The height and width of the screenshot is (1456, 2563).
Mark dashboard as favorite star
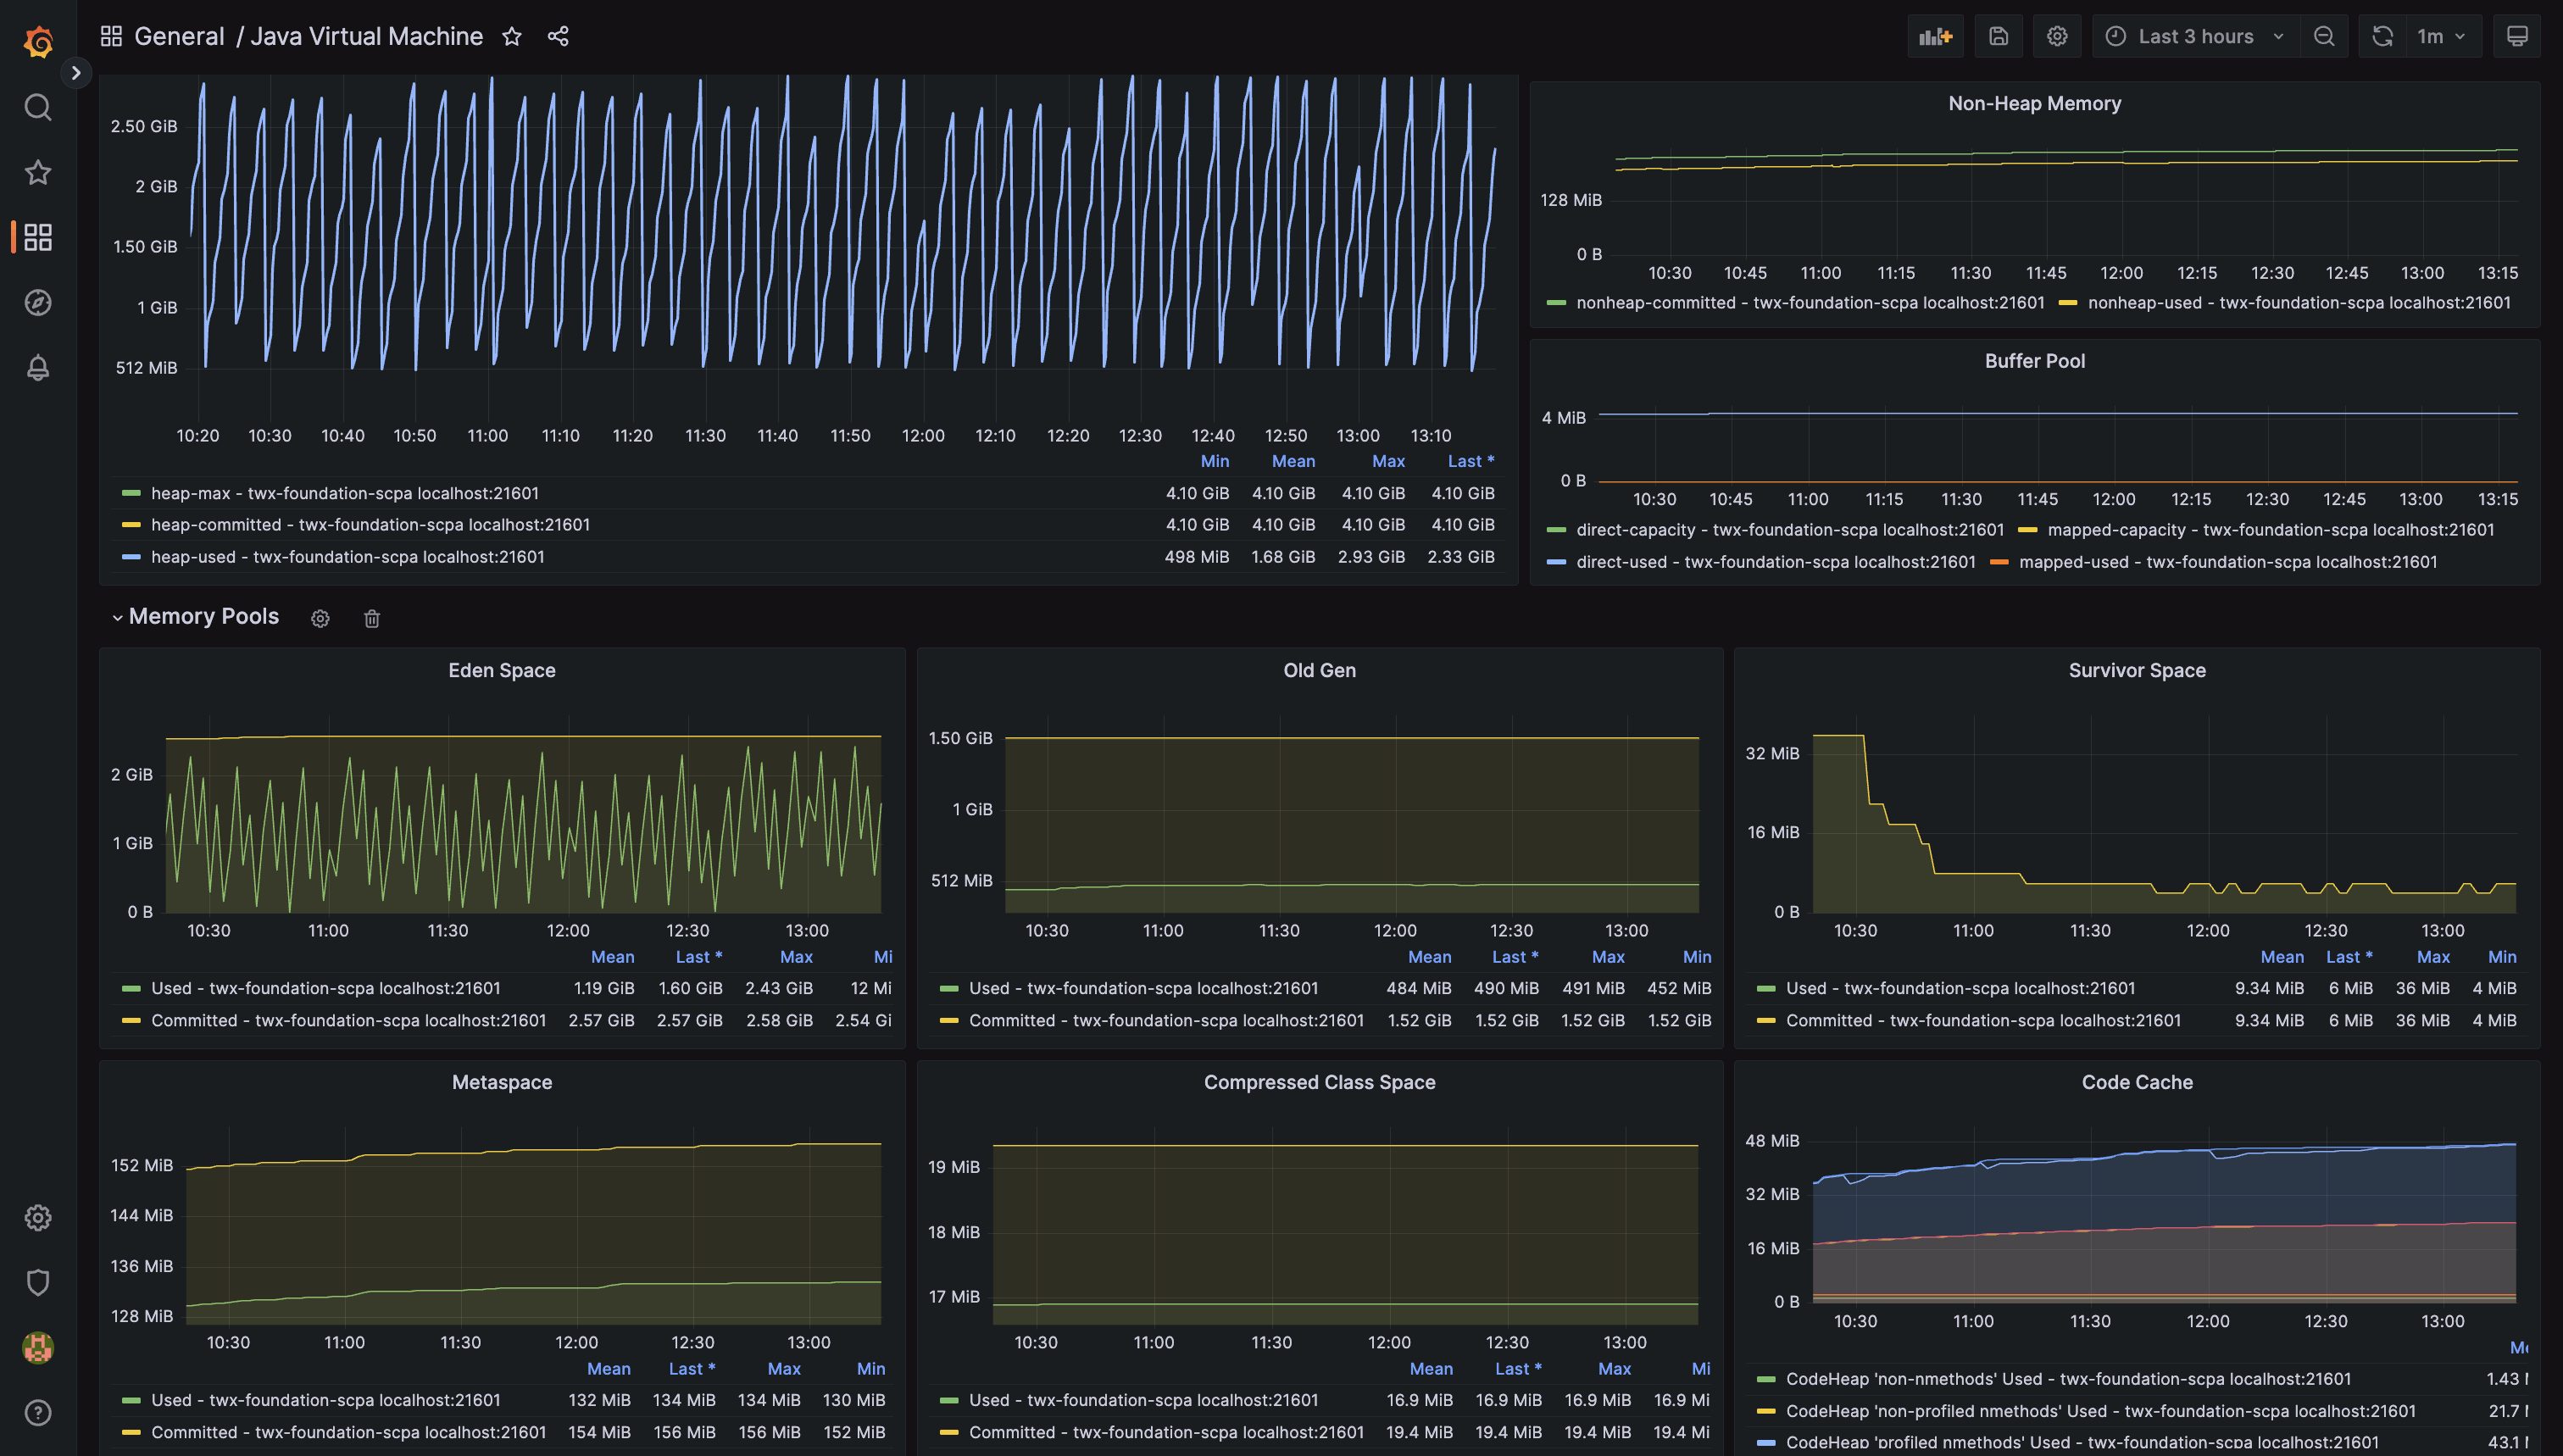click(x=512, y=37)
